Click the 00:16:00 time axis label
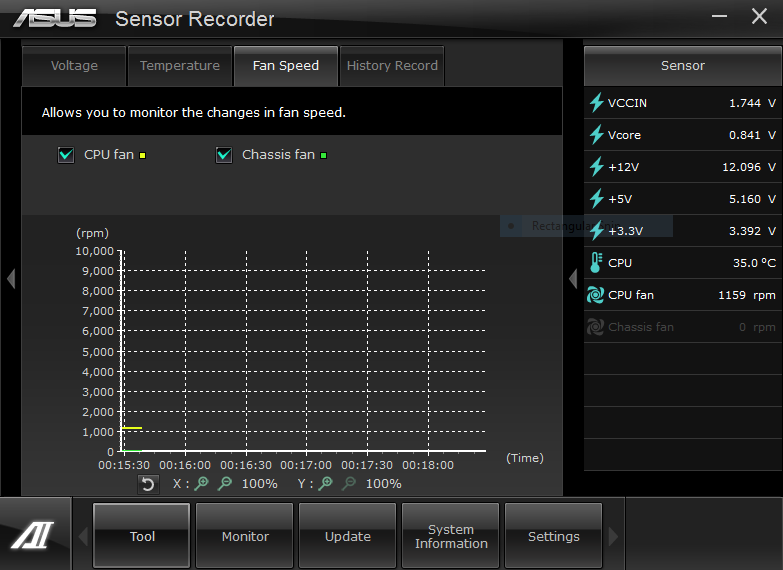This screenshot has width=783, height=570. [x=185, y=465]
